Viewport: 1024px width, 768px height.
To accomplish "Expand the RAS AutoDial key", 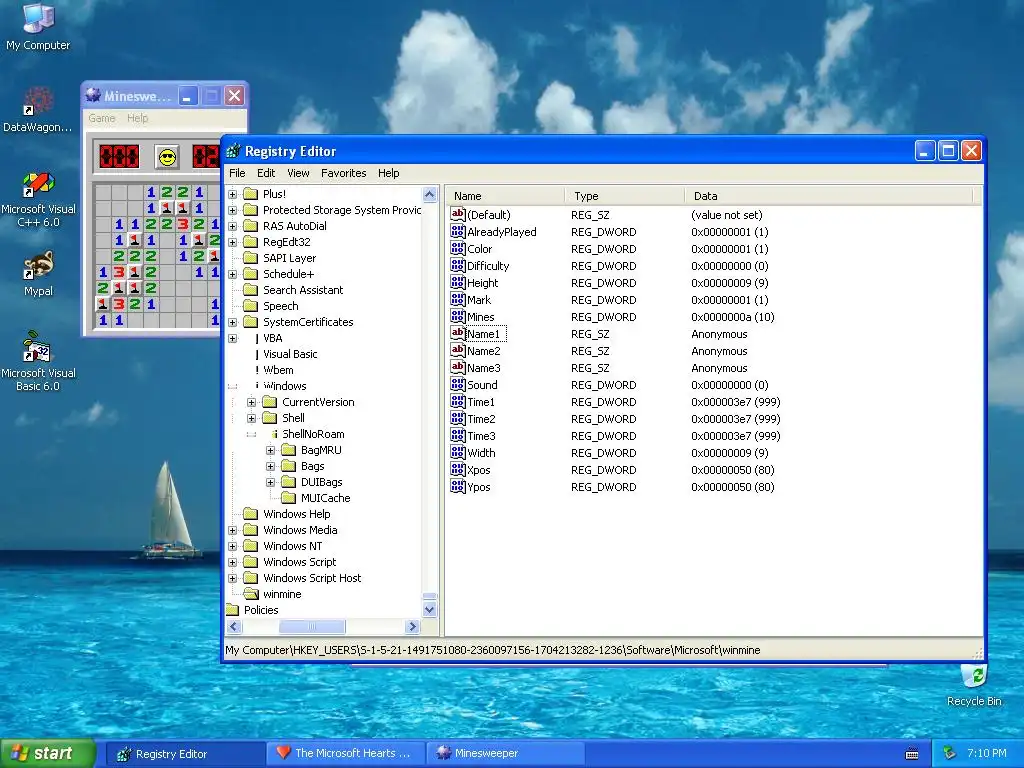I will click(x=232, y=226).
